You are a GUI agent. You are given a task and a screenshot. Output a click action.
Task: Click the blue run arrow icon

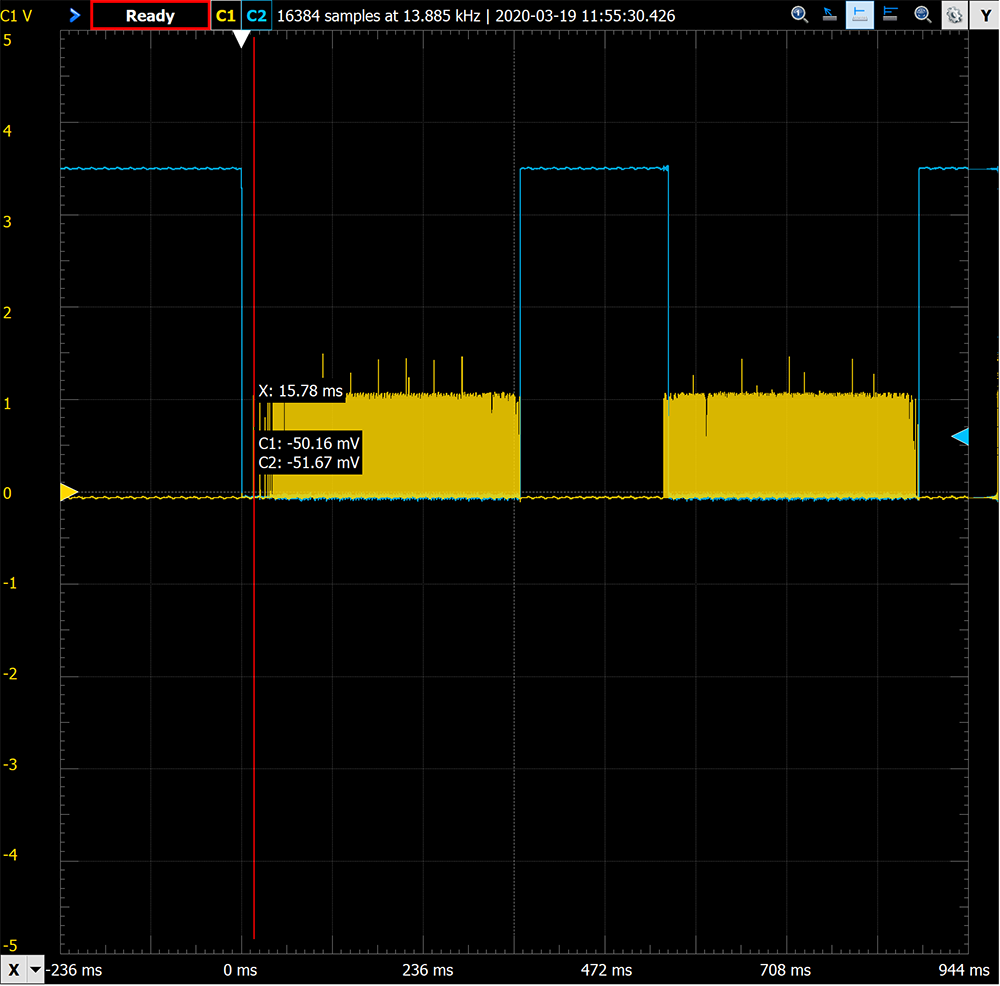point(75,15)
